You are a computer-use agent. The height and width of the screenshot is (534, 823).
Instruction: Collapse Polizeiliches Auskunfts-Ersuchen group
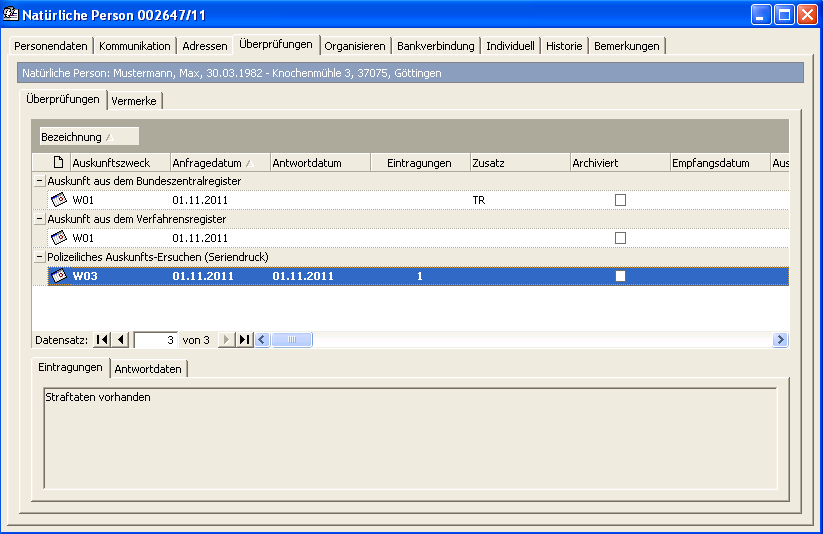[39, 257]
